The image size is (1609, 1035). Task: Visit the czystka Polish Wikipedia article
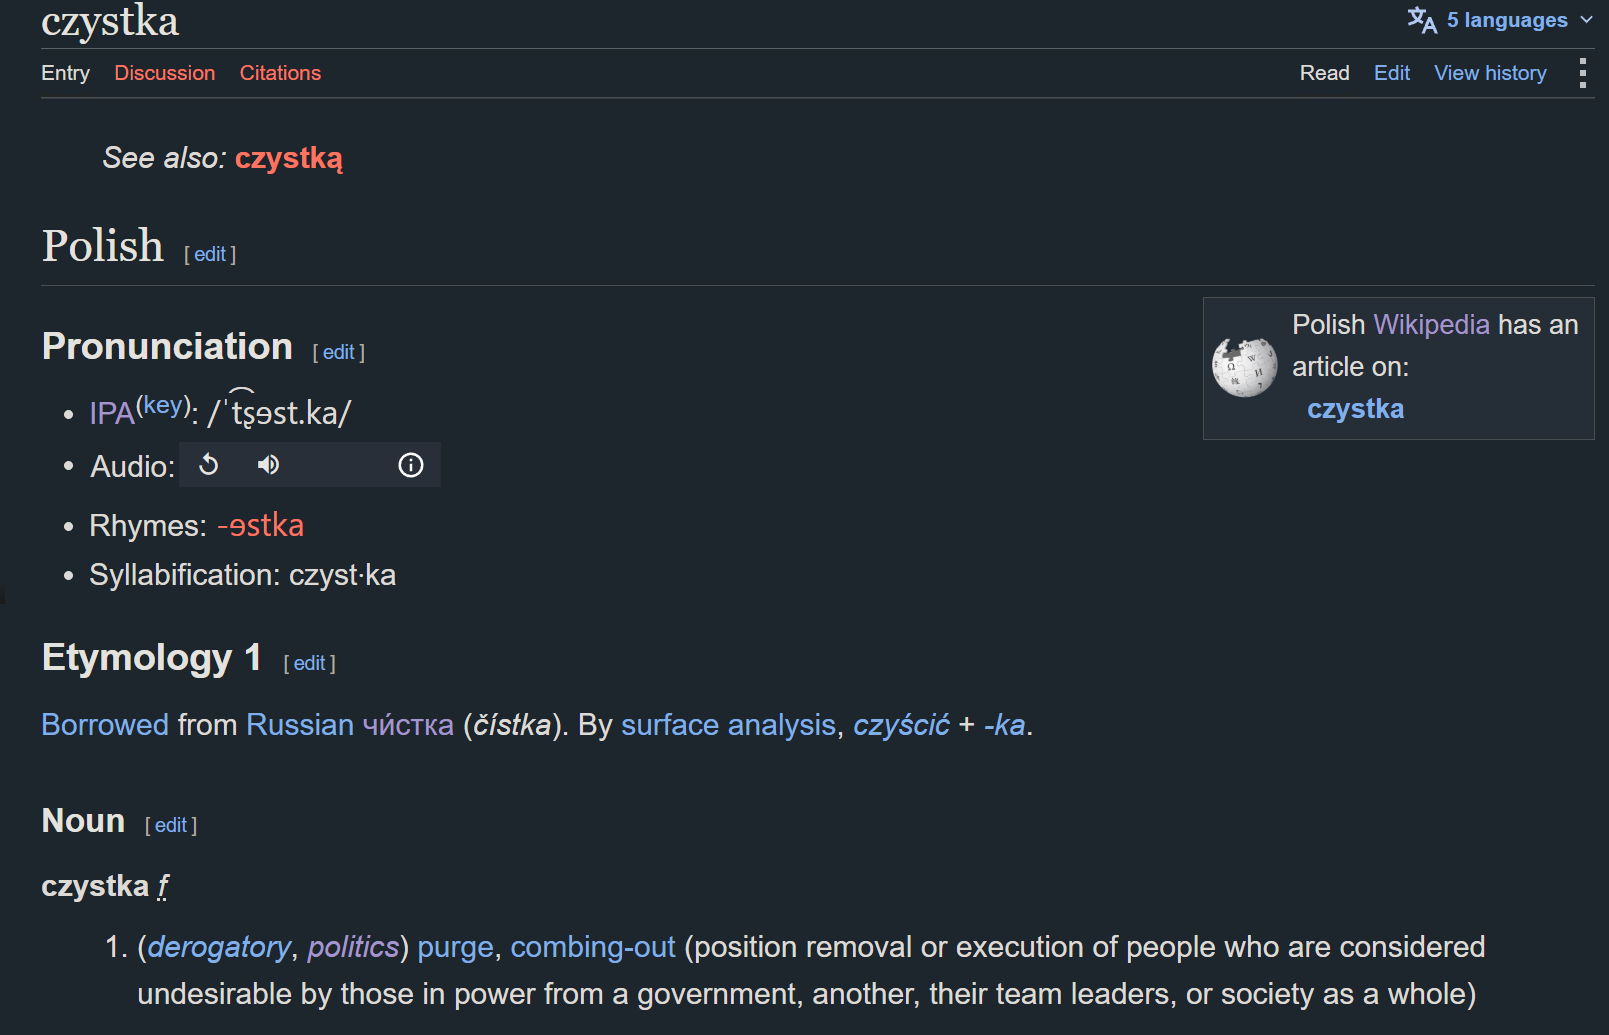(1355, 409)
